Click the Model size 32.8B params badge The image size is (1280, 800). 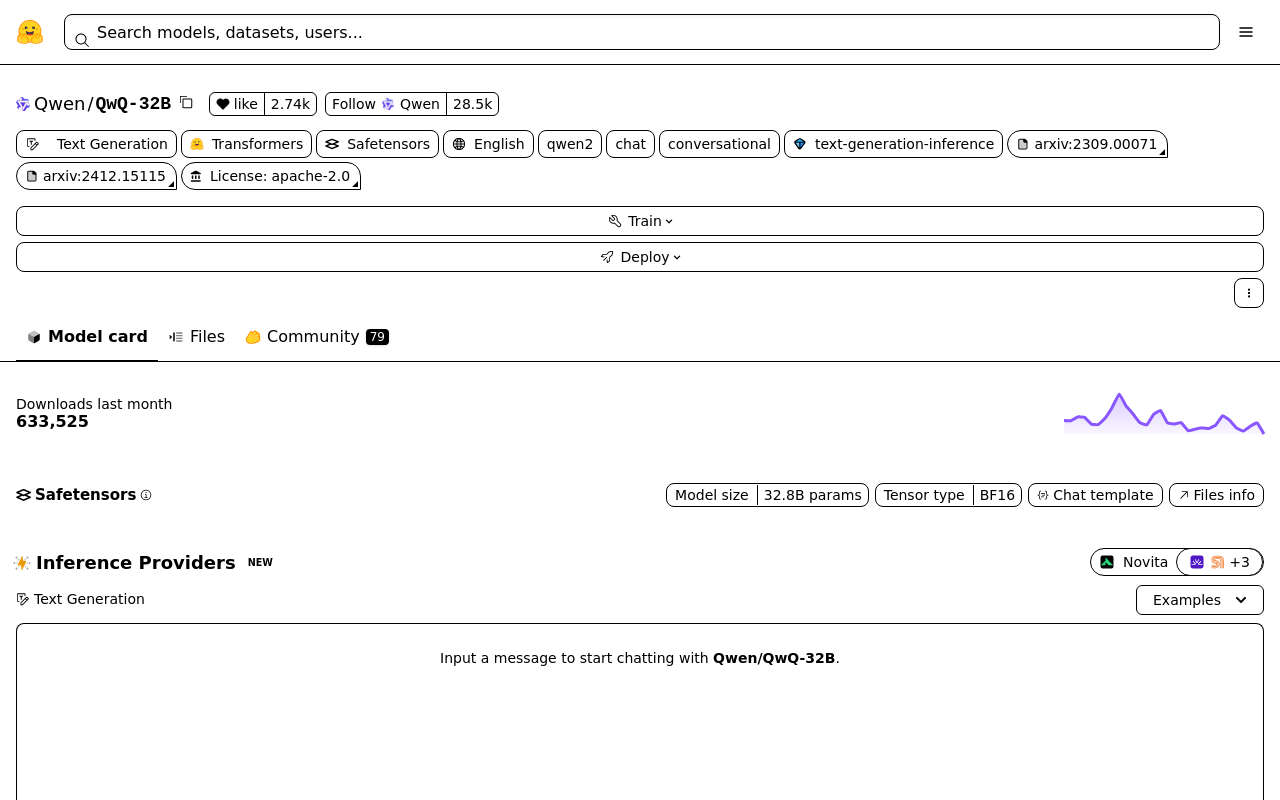[x=767, y=495]
